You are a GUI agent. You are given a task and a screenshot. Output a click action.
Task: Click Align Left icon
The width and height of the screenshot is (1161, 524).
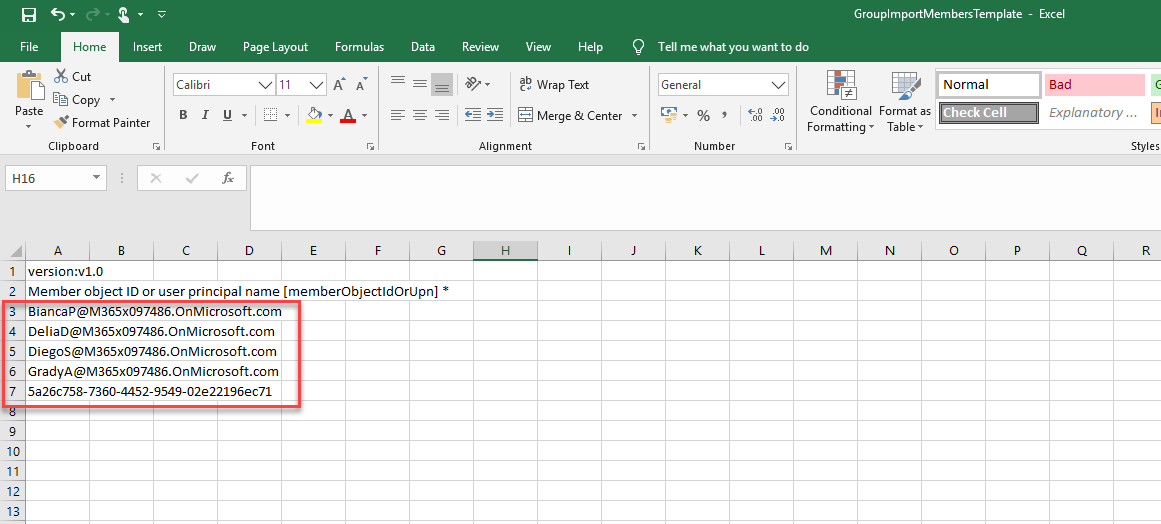tap(398, 115)
